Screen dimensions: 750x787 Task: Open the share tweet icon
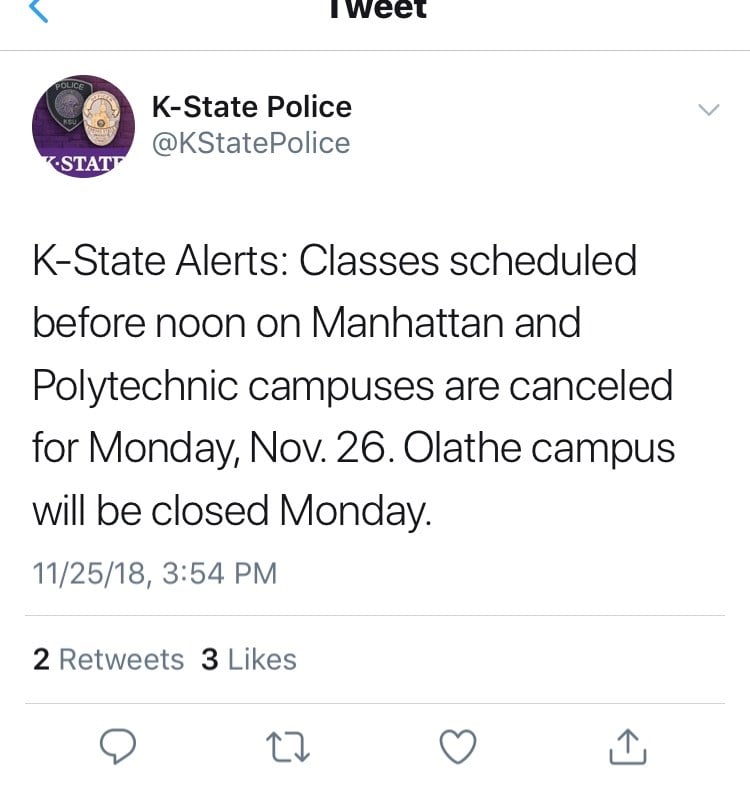click(x=628, y=747)
